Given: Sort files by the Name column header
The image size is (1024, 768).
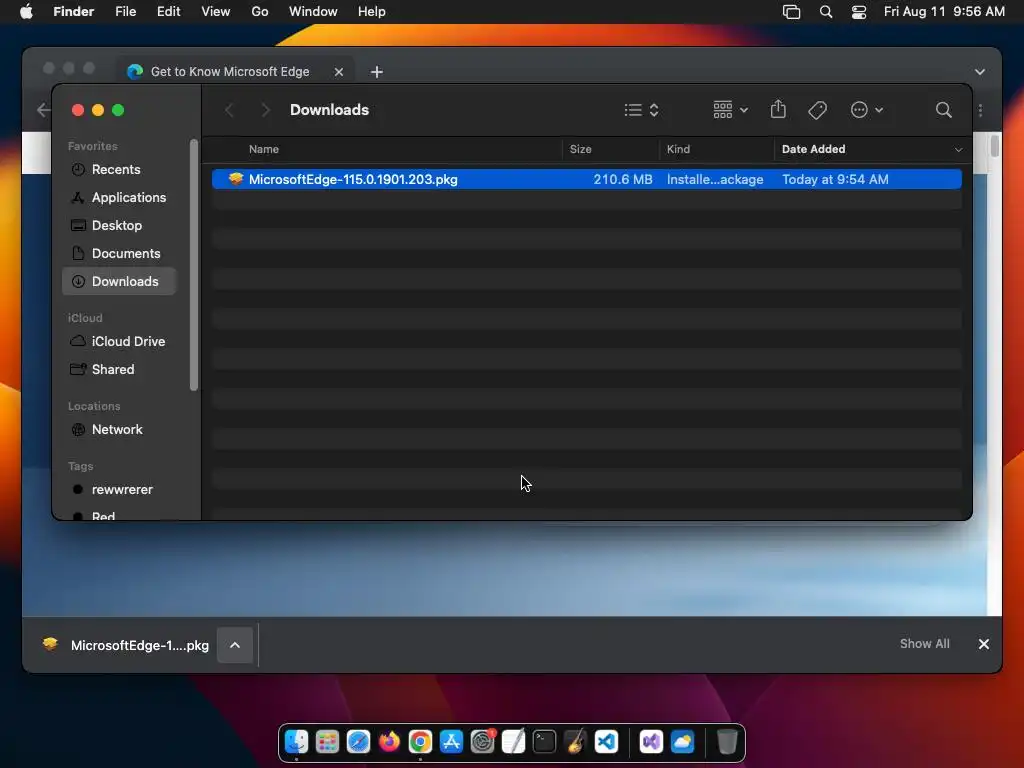Looking at the screenshot, I should [264, 150].
